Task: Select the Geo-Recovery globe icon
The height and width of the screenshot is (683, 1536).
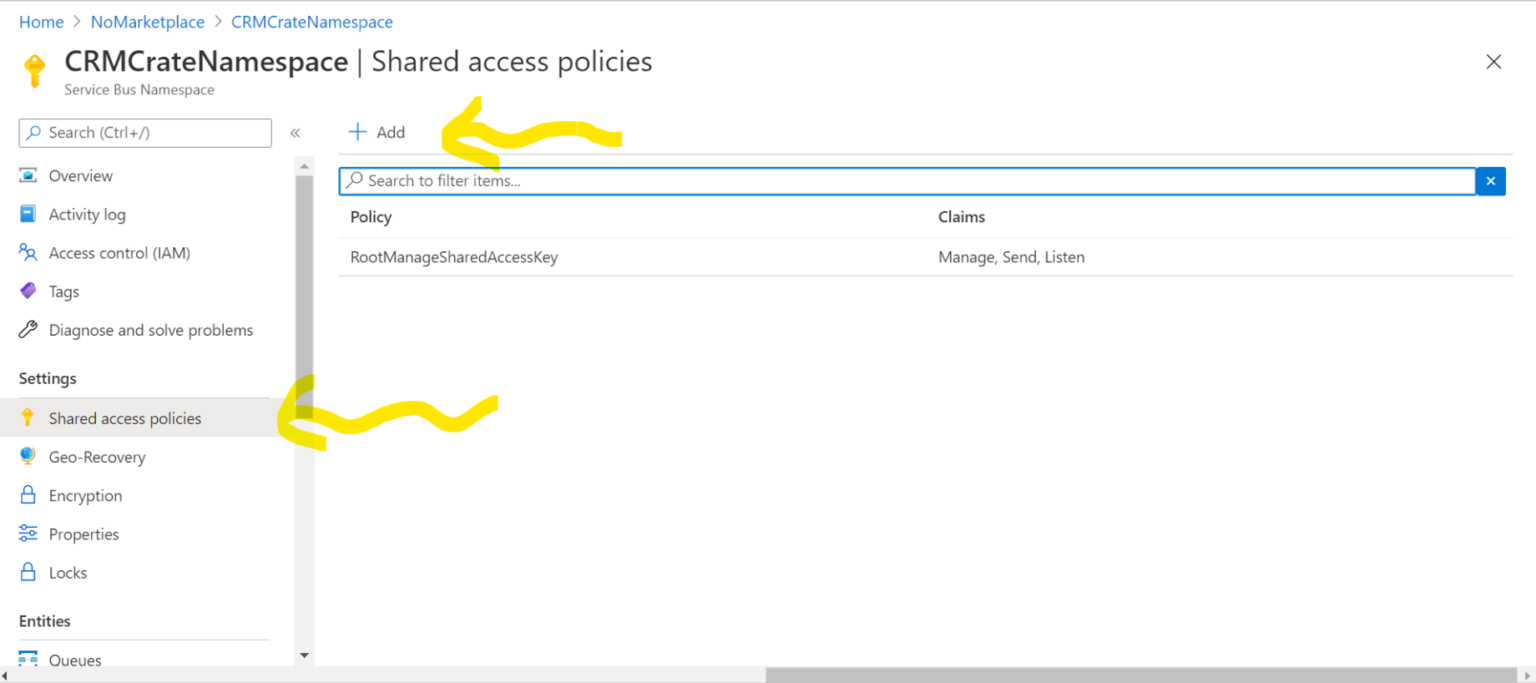Action: coord(30,456)
